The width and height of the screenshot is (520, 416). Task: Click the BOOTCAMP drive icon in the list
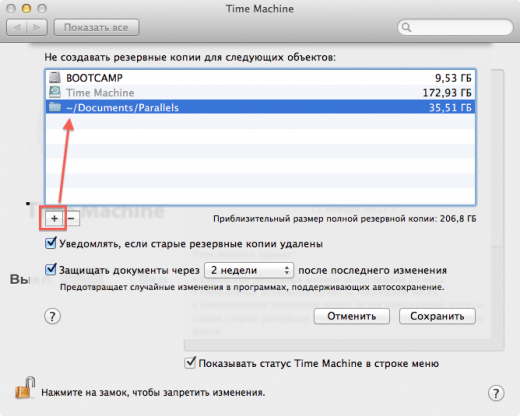(x=55, y=77)
